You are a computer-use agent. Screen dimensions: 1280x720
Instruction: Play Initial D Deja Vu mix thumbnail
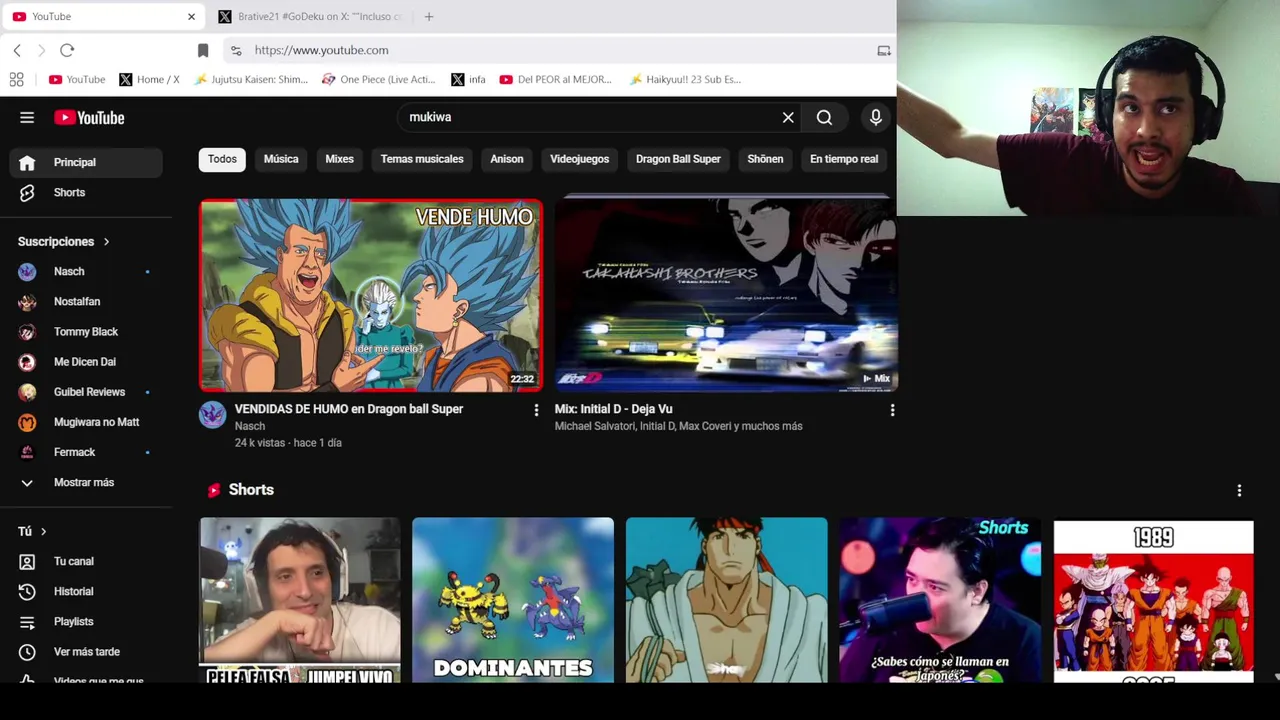click(726, 295)
